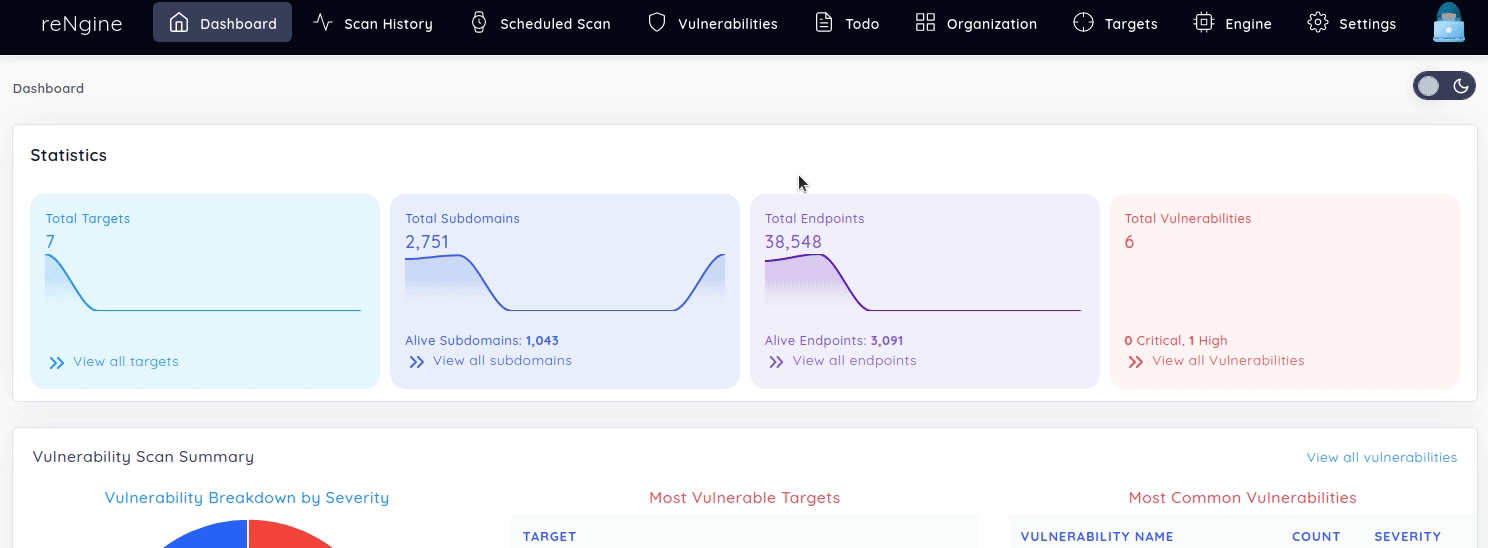Click Alive Endpoints: 3,091 text
The image size is (1488, 548).
tap(834, 341)
